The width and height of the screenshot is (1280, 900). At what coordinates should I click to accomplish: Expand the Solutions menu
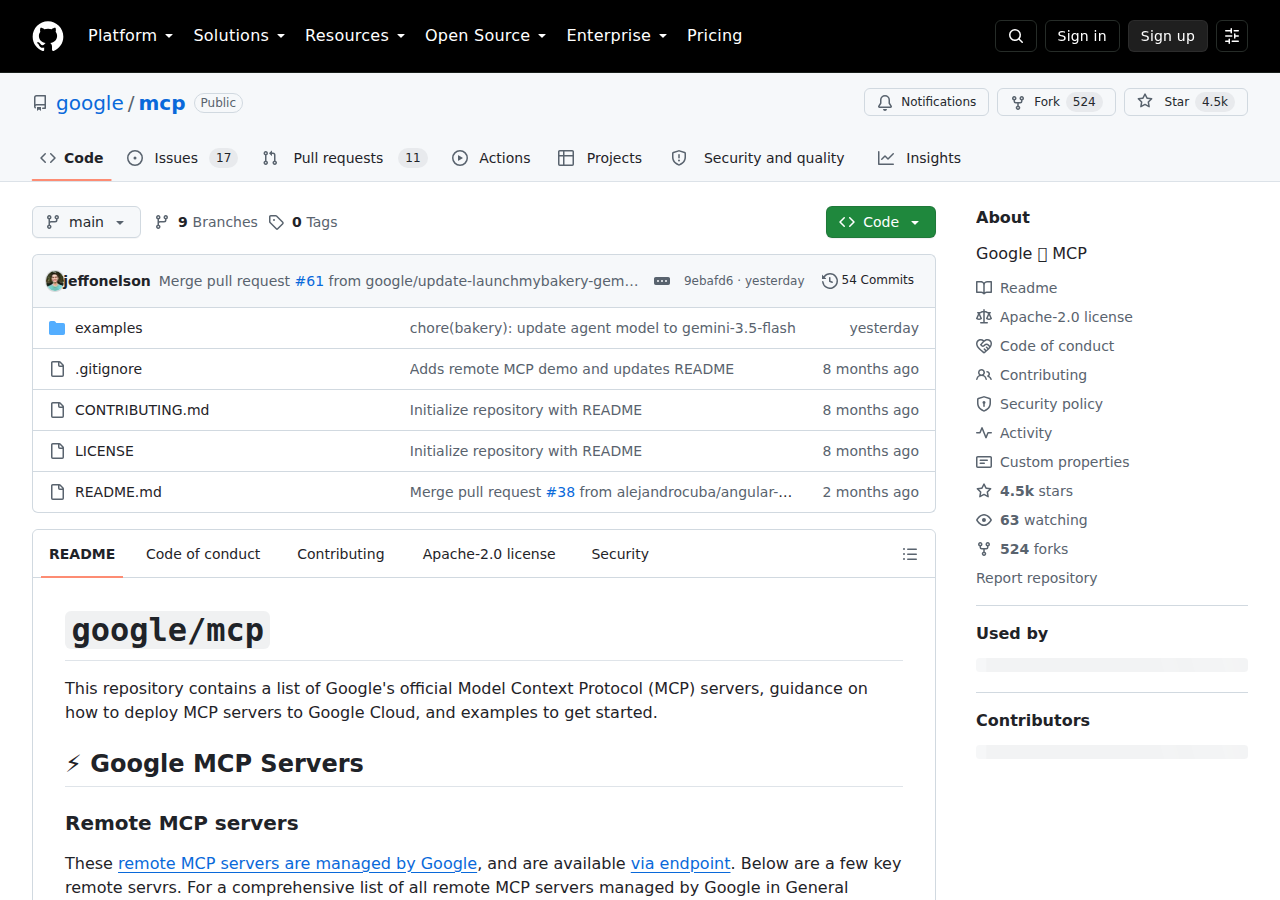coord(239,36)
